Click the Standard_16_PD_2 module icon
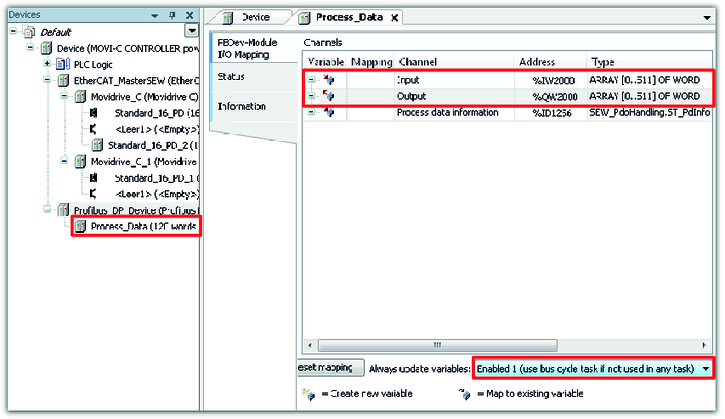Image resolution: width=725 pixels, height=419 pixels. pos(98,145)
